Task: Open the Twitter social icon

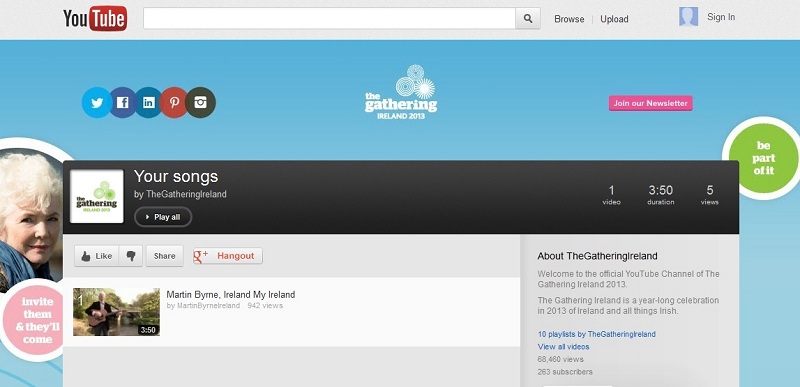Action: coord(97,102)
